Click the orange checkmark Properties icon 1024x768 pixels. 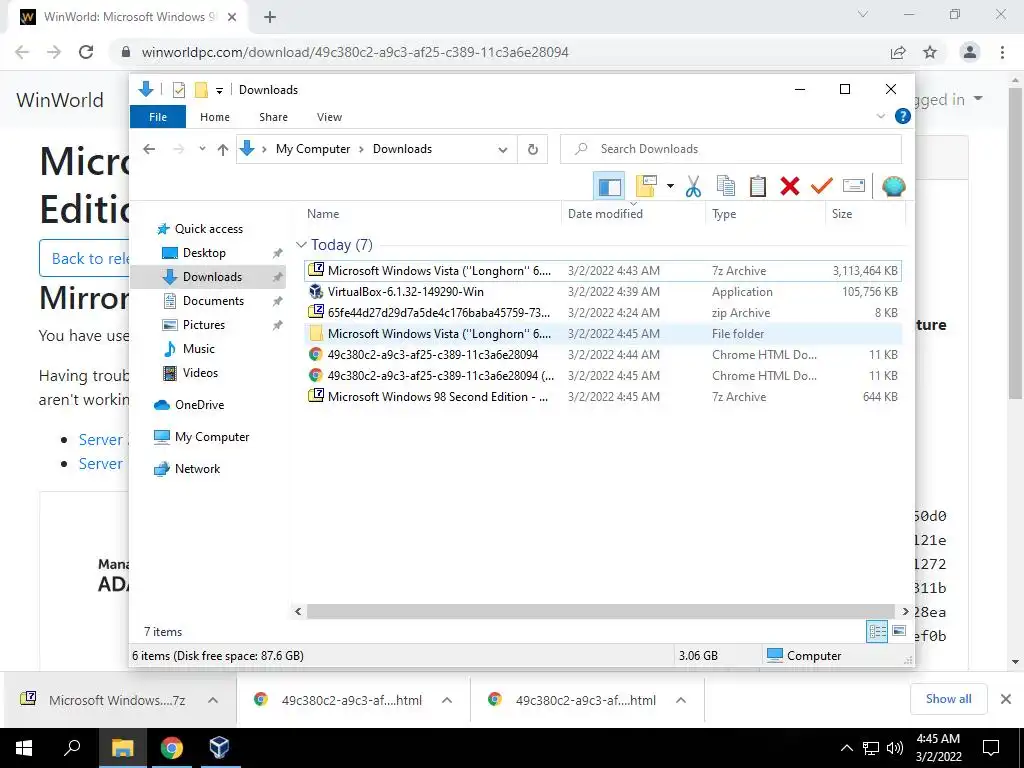pyautogui.click(x=822, y=187)
